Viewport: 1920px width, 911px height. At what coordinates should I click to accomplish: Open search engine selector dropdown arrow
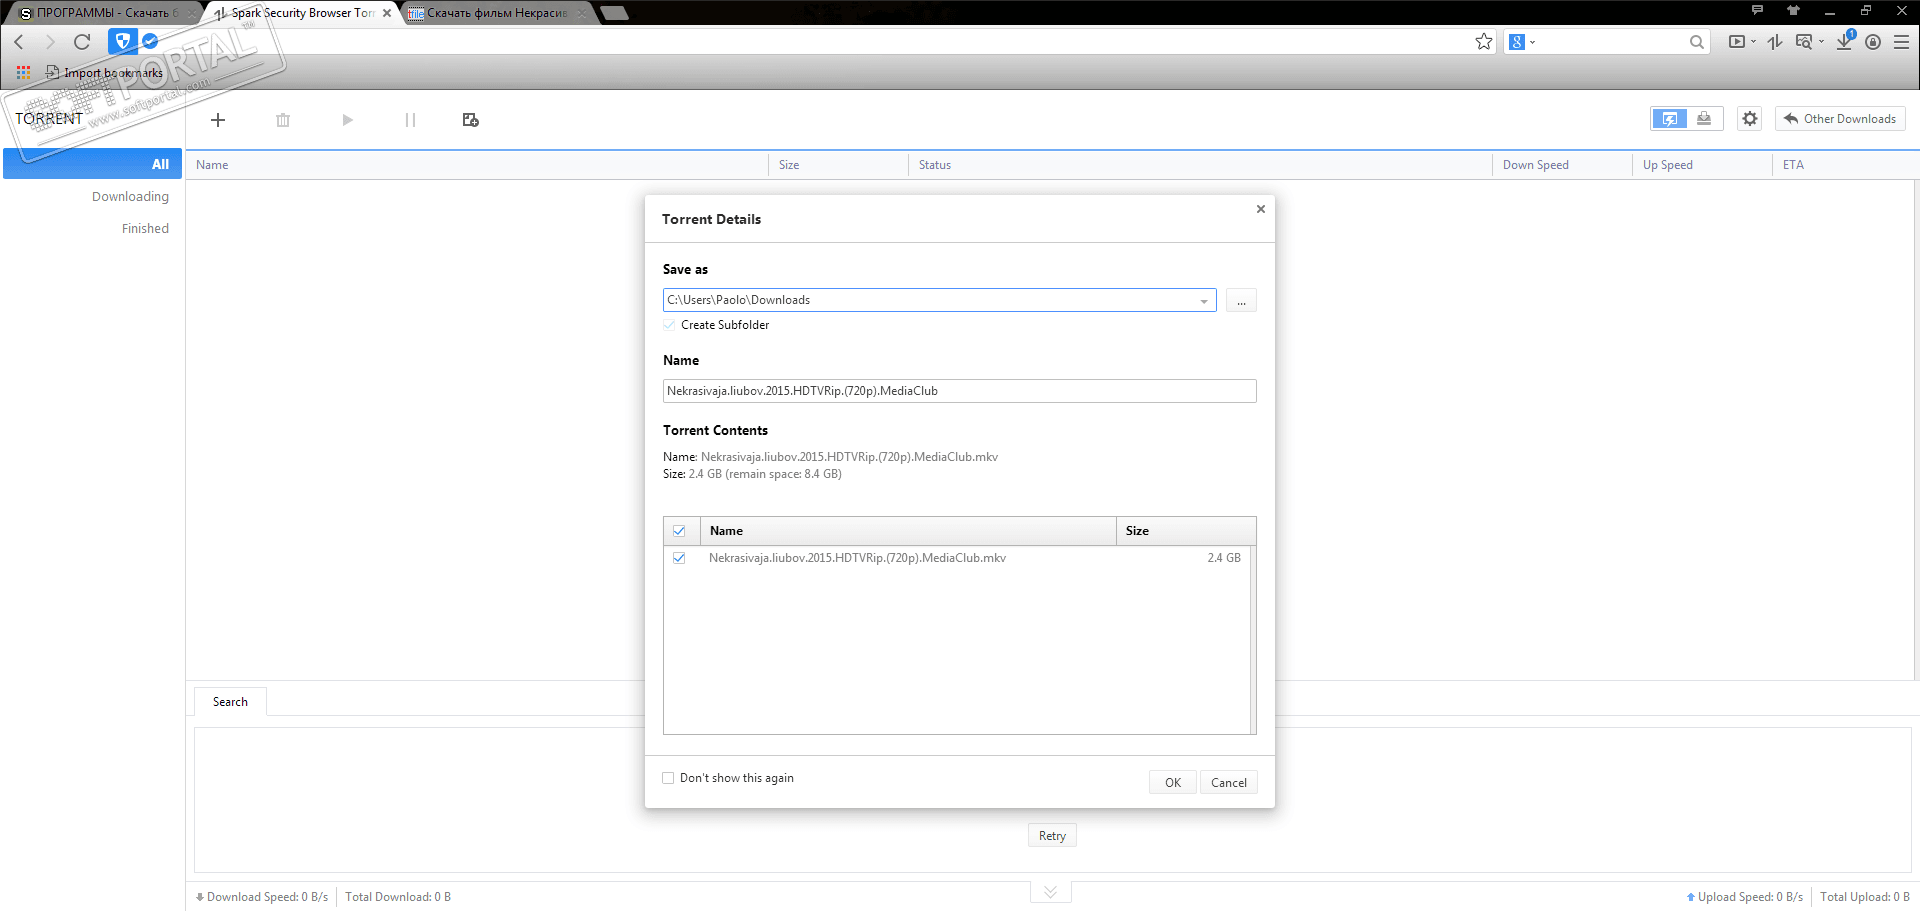click(x=1532, y=42)
